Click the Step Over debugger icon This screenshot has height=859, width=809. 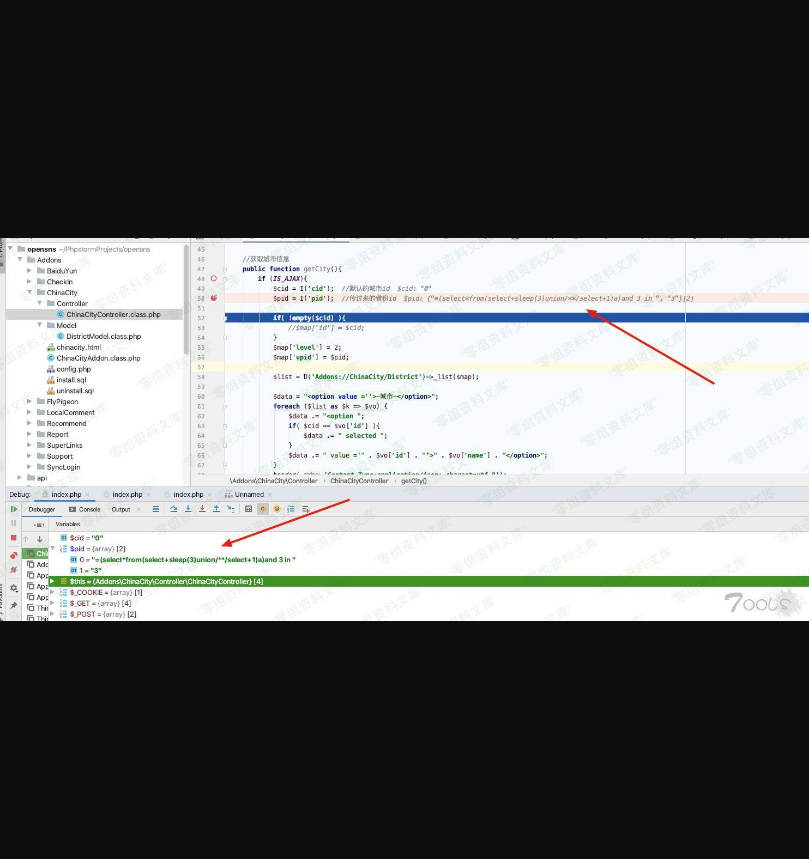pyautogui.click(x=173, y=509)
